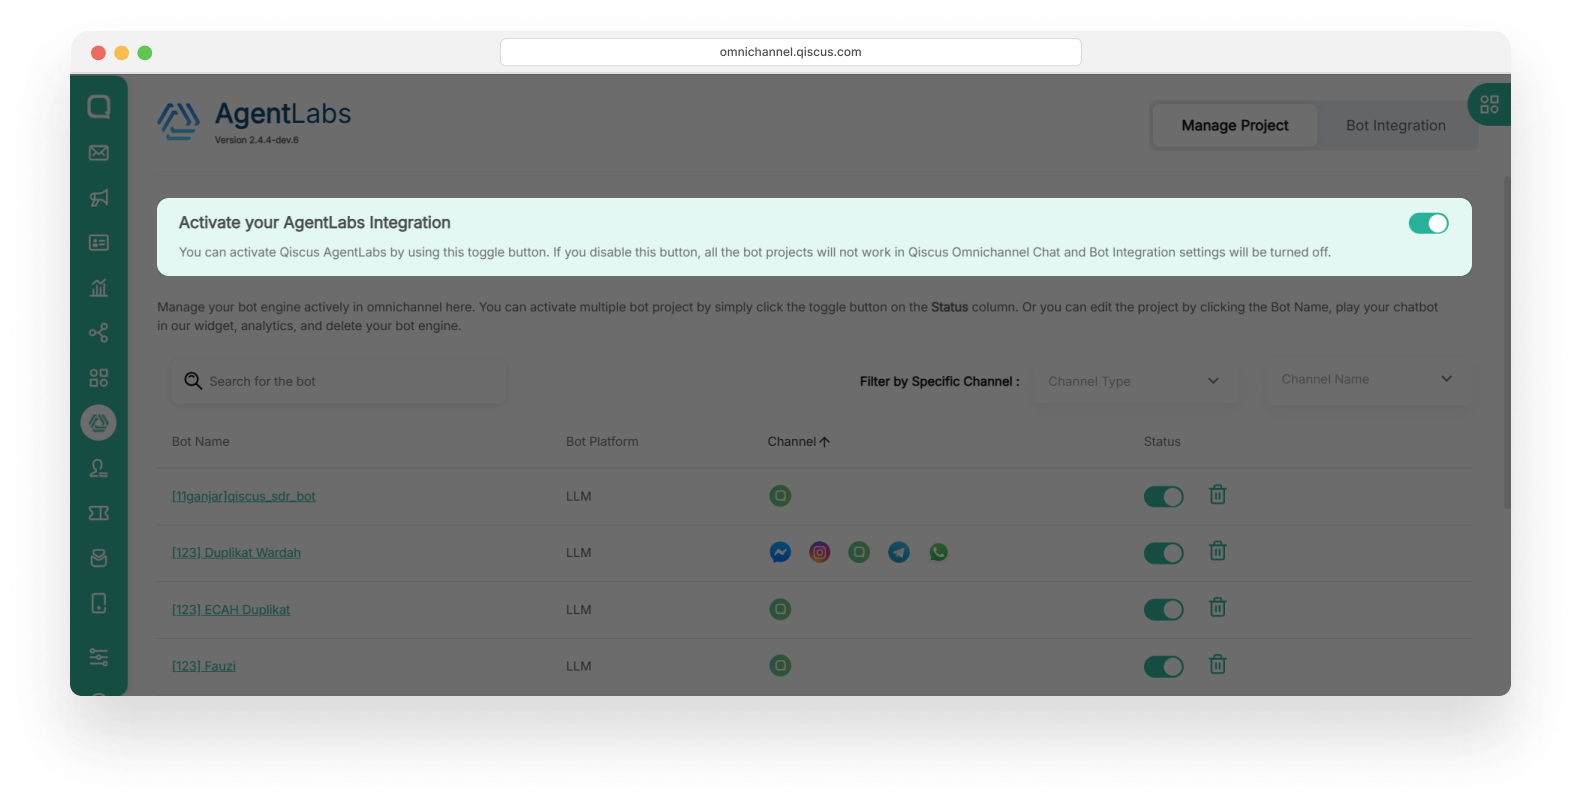1581x805 pixels.
Task: Open the [123] Duplikat Wardah link
Action: coord(236,553)
